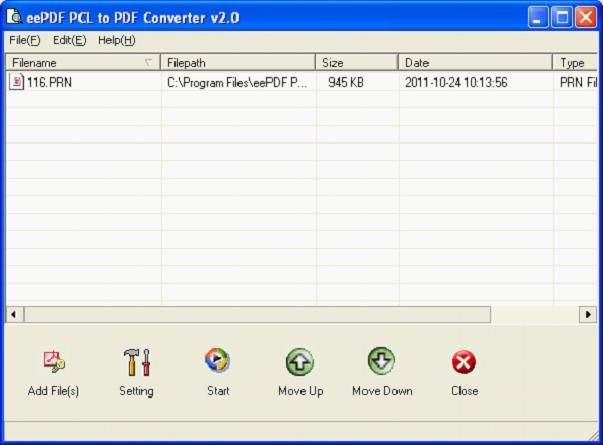Click the Move Down label text
The height and width of the screenshot is (445, 603).
(382, 391)
